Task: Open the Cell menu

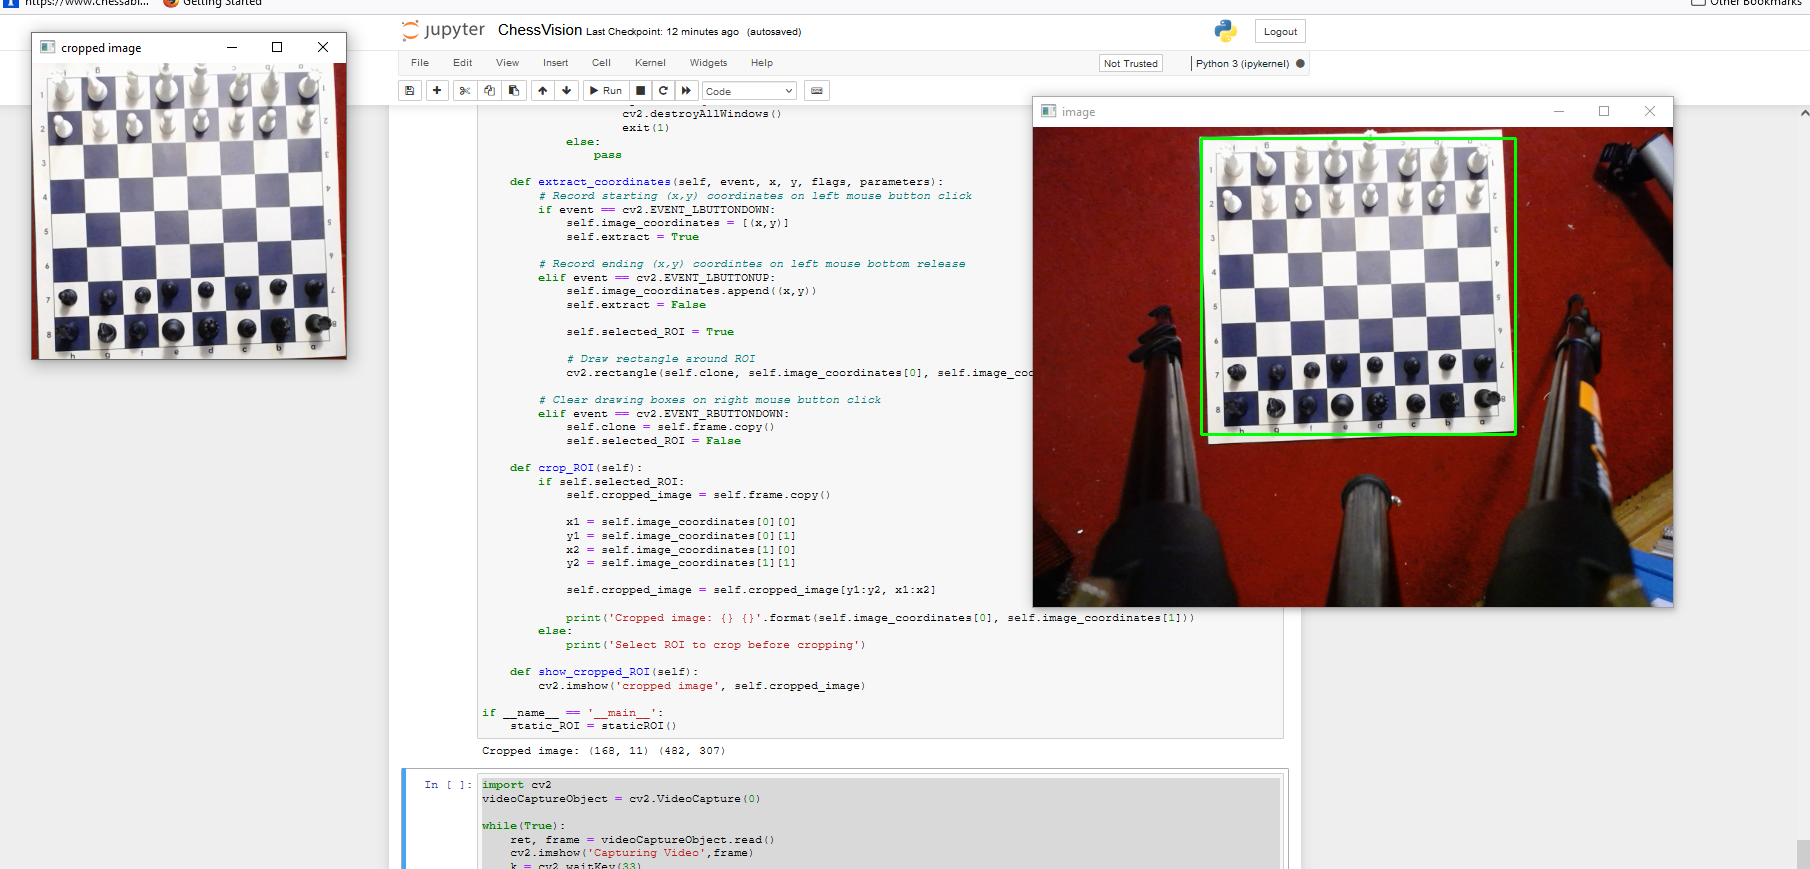Action: tap(601, 63)
